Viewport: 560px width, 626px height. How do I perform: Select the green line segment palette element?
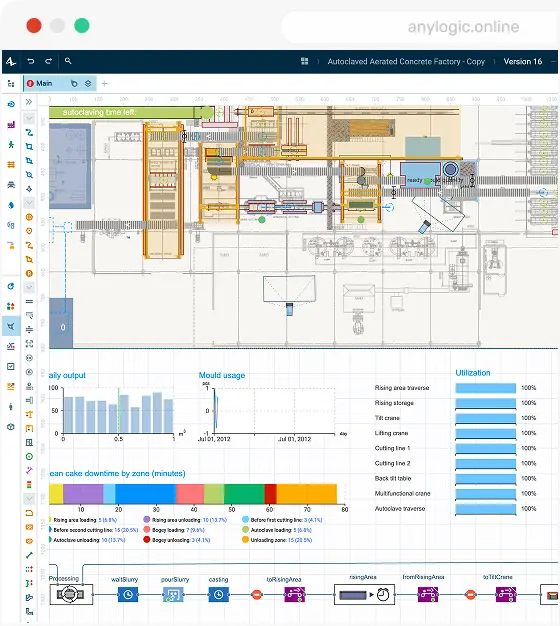coord(29,555)
